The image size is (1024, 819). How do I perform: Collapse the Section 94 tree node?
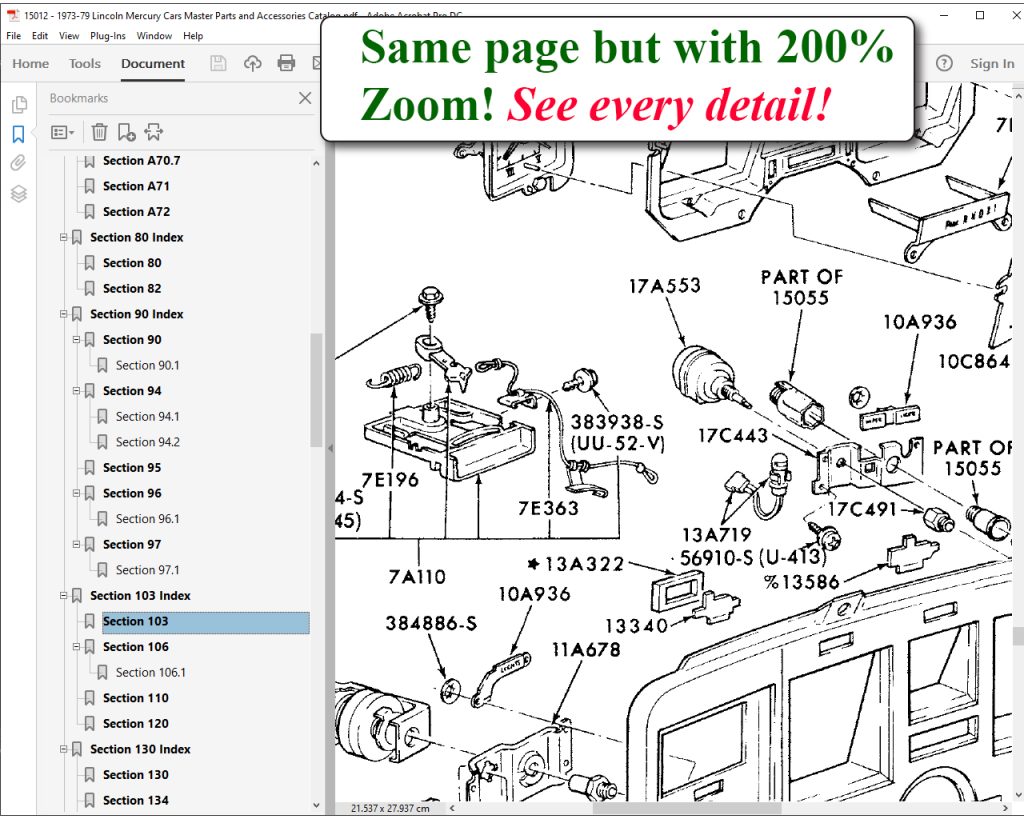point(76,391)
